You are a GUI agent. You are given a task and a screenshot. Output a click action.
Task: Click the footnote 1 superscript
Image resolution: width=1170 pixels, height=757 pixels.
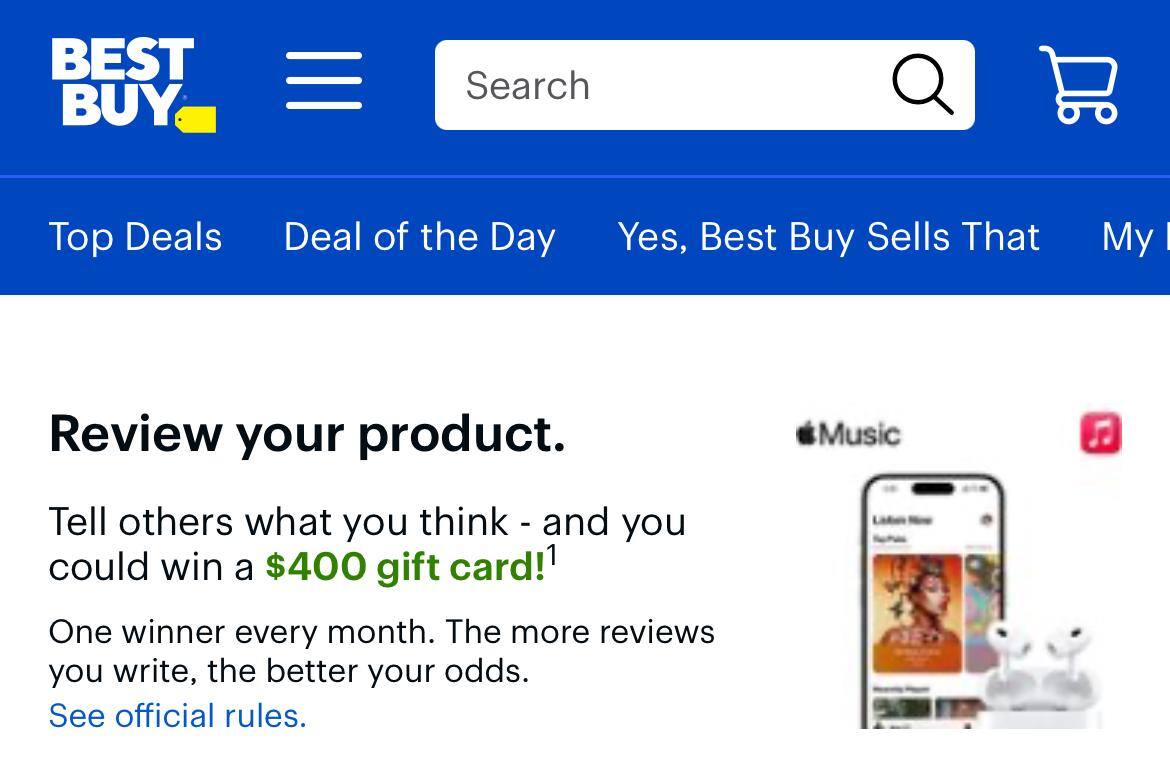pos(552,555)
